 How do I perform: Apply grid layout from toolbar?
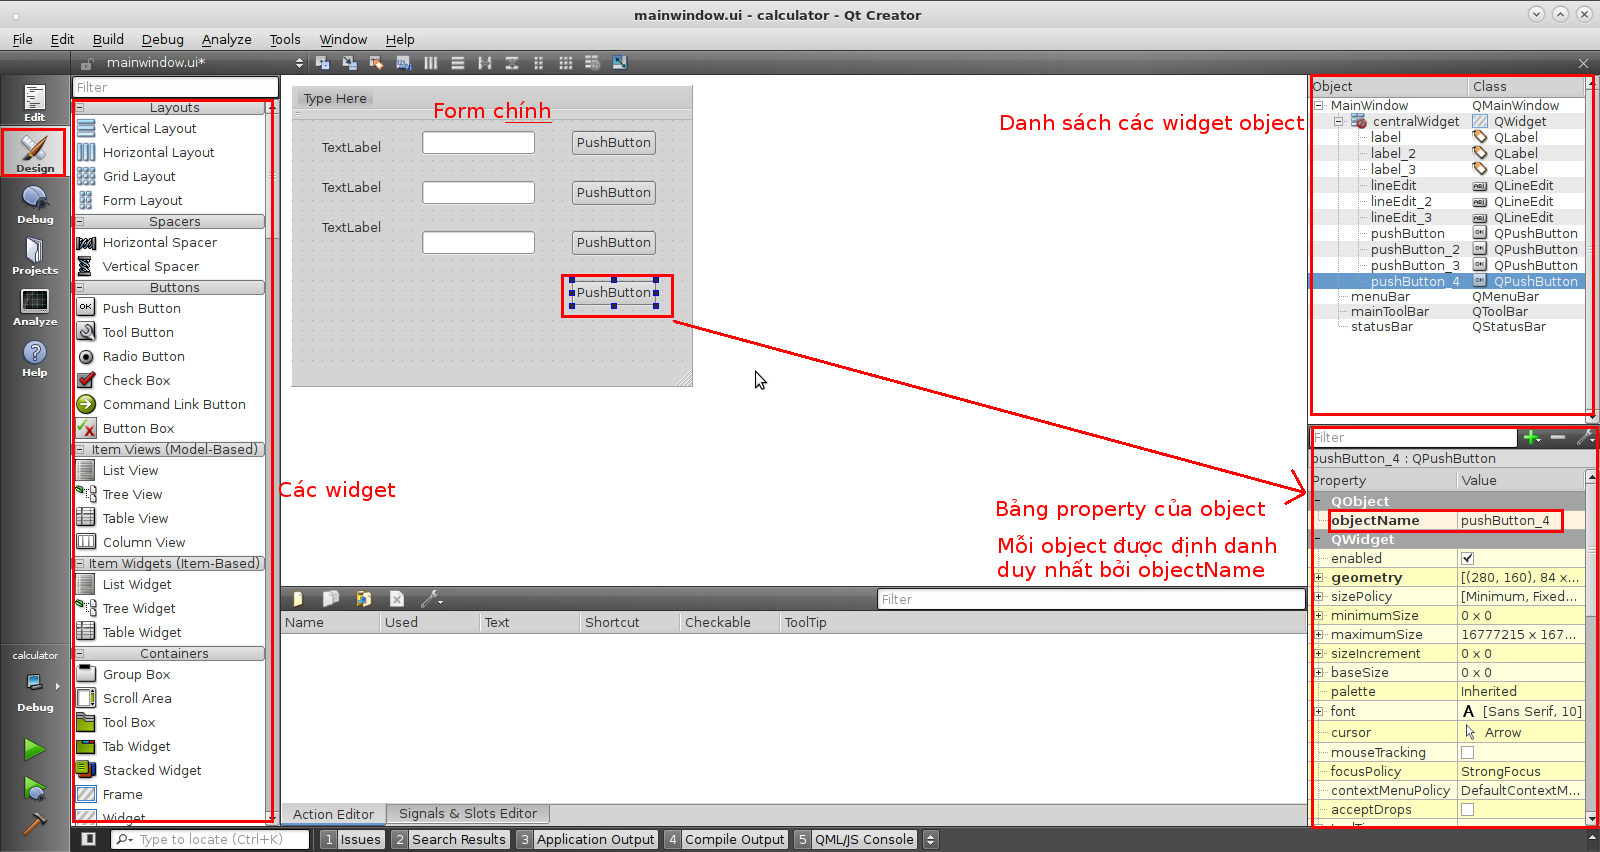pyautogui.click(x=566, y=63)
